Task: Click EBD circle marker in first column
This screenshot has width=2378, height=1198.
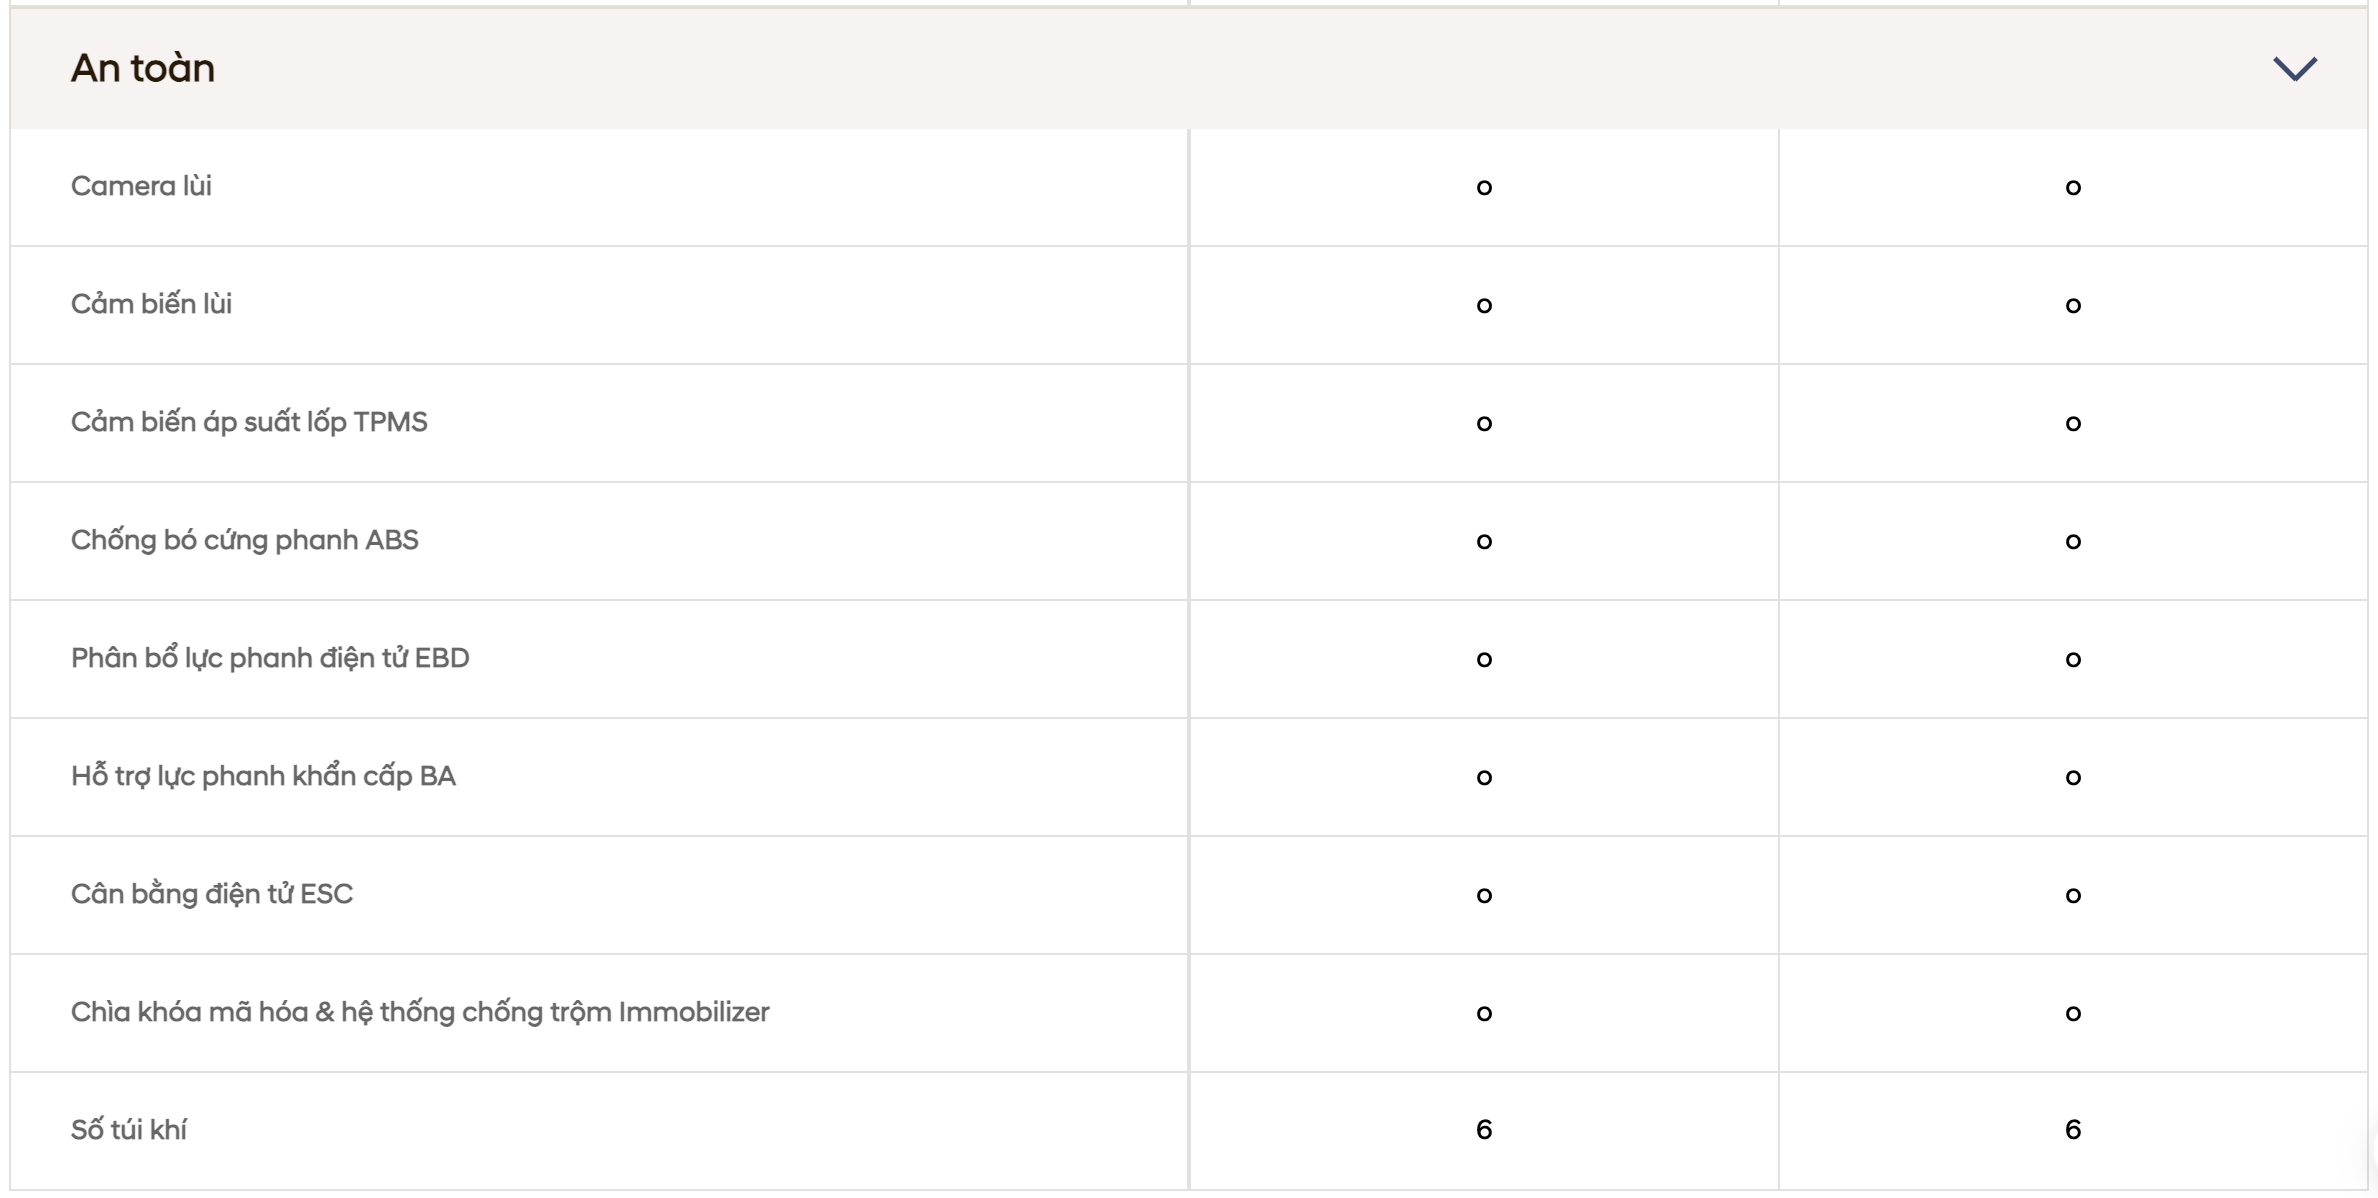Action: [x=1484, y=659]
